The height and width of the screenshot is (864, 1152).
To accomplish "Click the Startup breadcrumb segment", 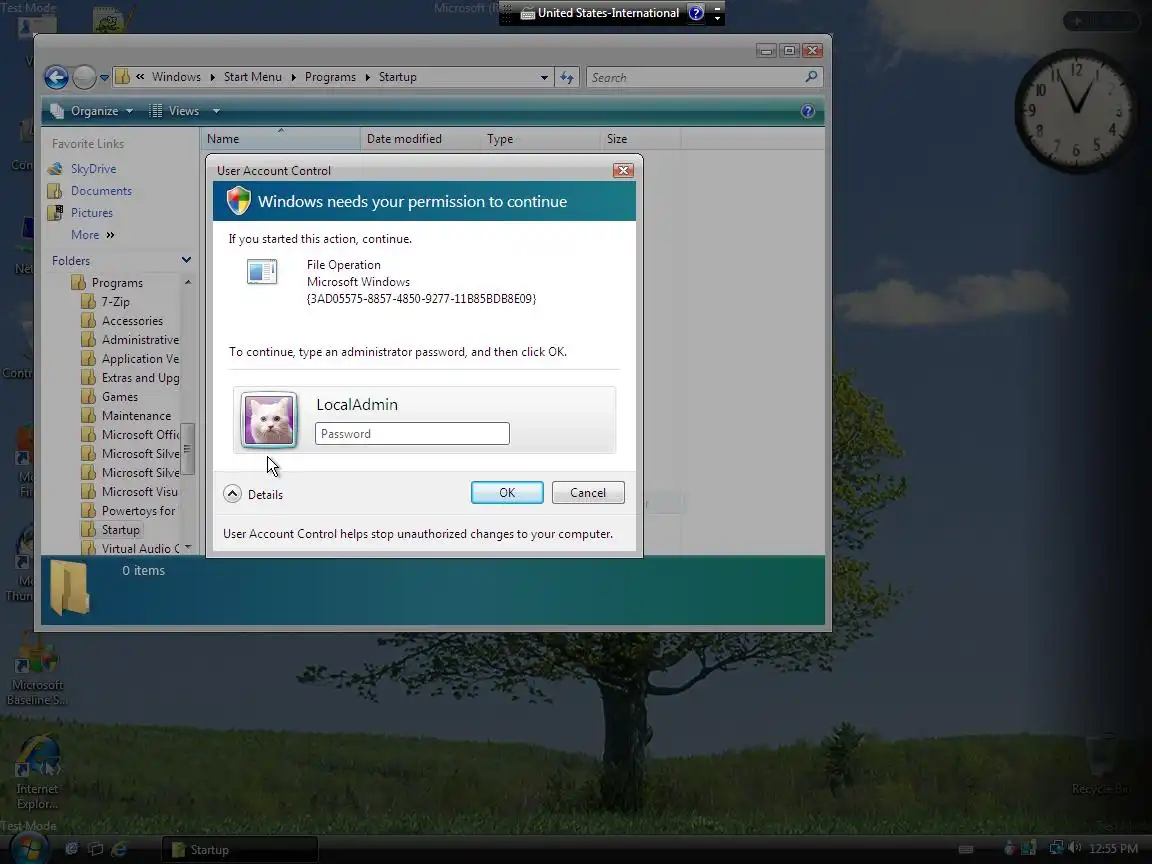I will pyautogui.click(x=397, y=77).
